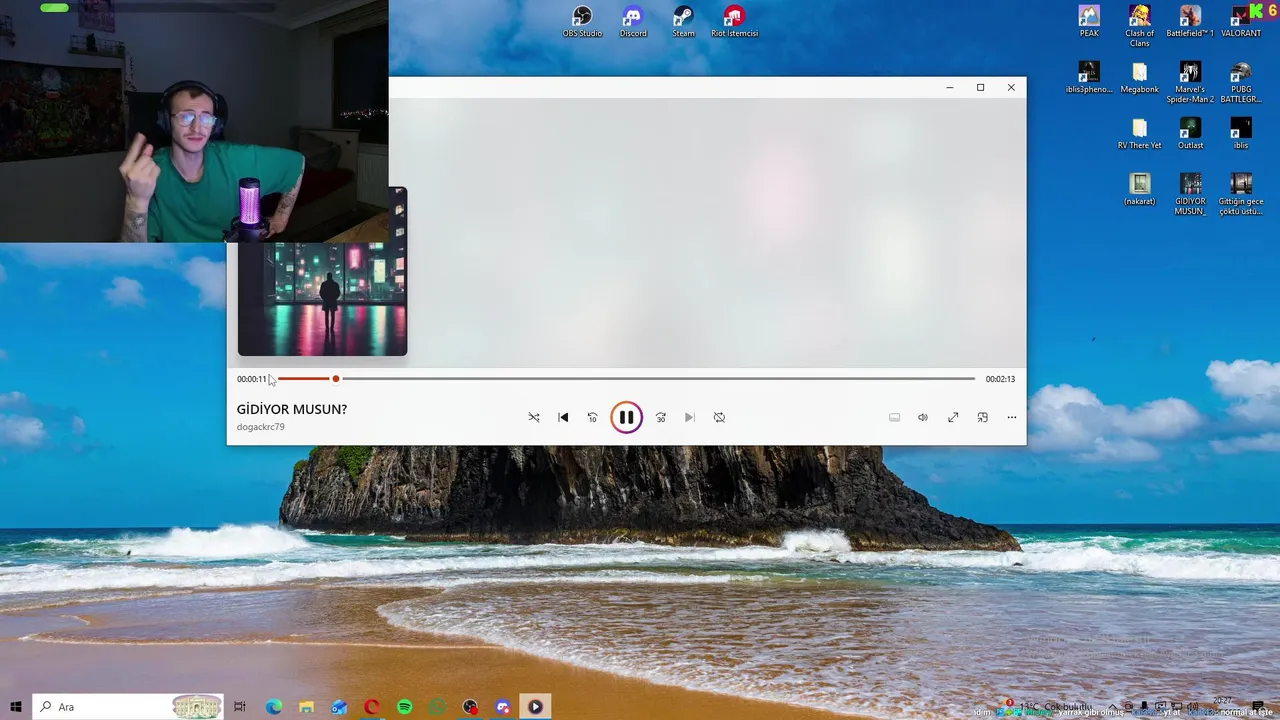Image resolution: width=1280 pixels, height=720 pixels.
Task: Open the Riot İstemcisi desktop shortcut
Action: tap(734, 22)
